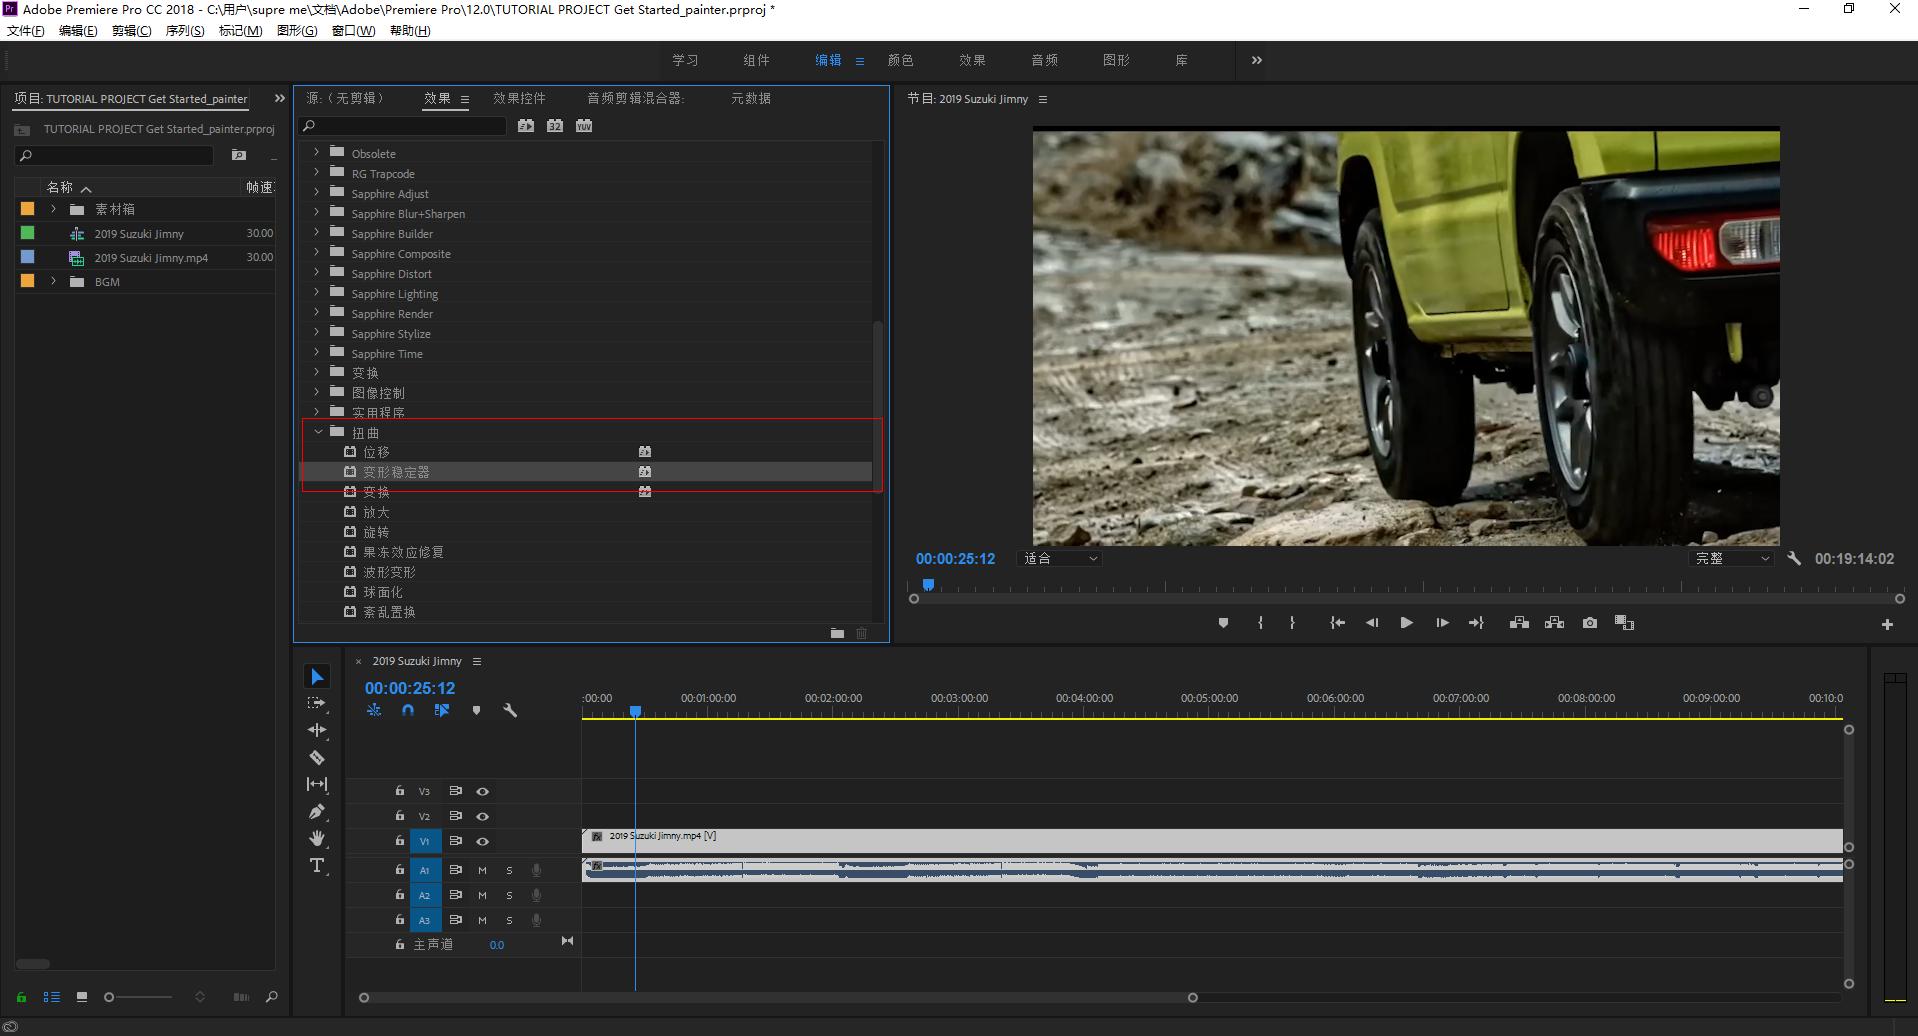The height and width of the screenshot is (1036, 1918).
Task: Expand the Sapphire Lighting effects folder
Action: (x=317, y=293)
